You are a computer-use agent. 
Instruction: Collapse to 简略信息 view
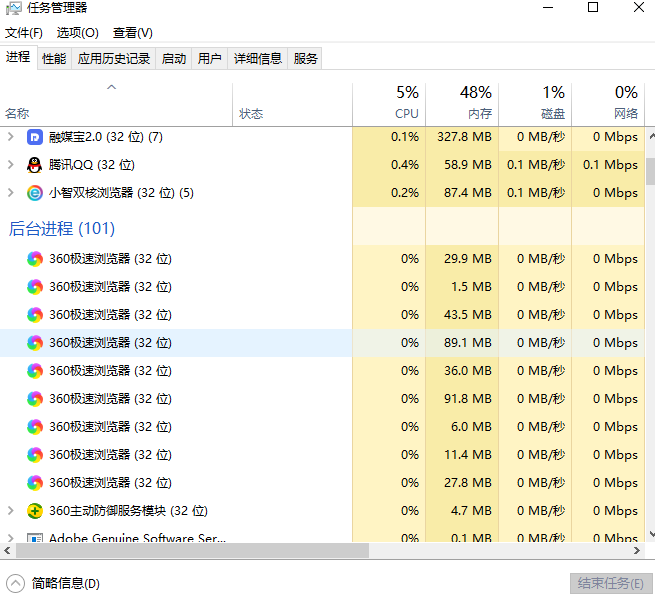(x=54, y=584)
